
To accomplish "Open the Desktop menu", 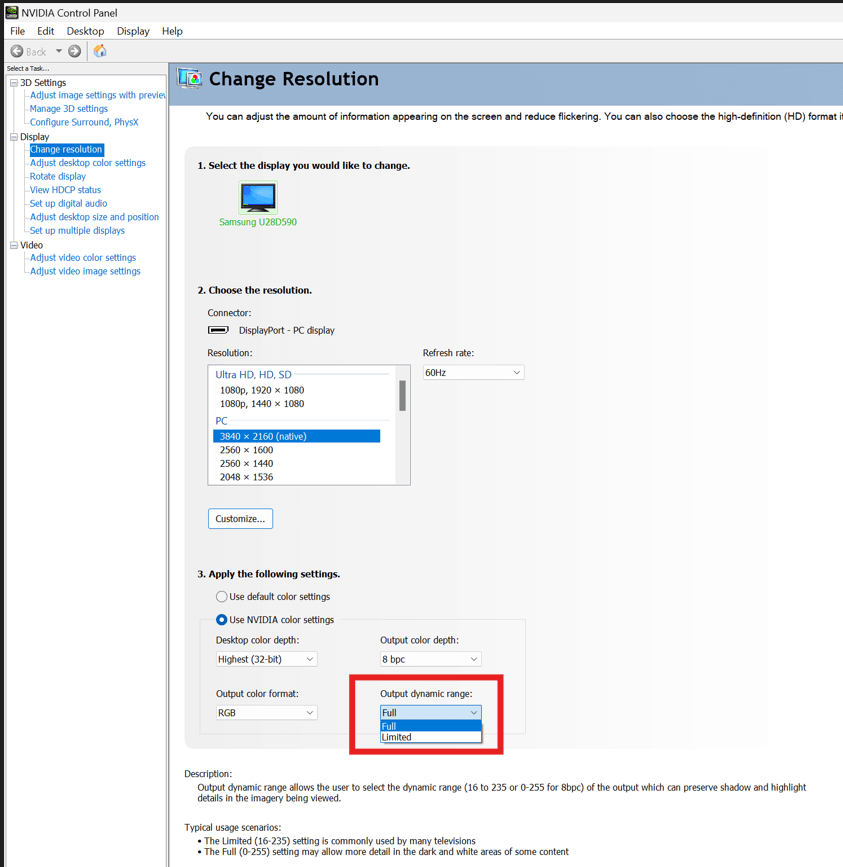I will 85,31.
